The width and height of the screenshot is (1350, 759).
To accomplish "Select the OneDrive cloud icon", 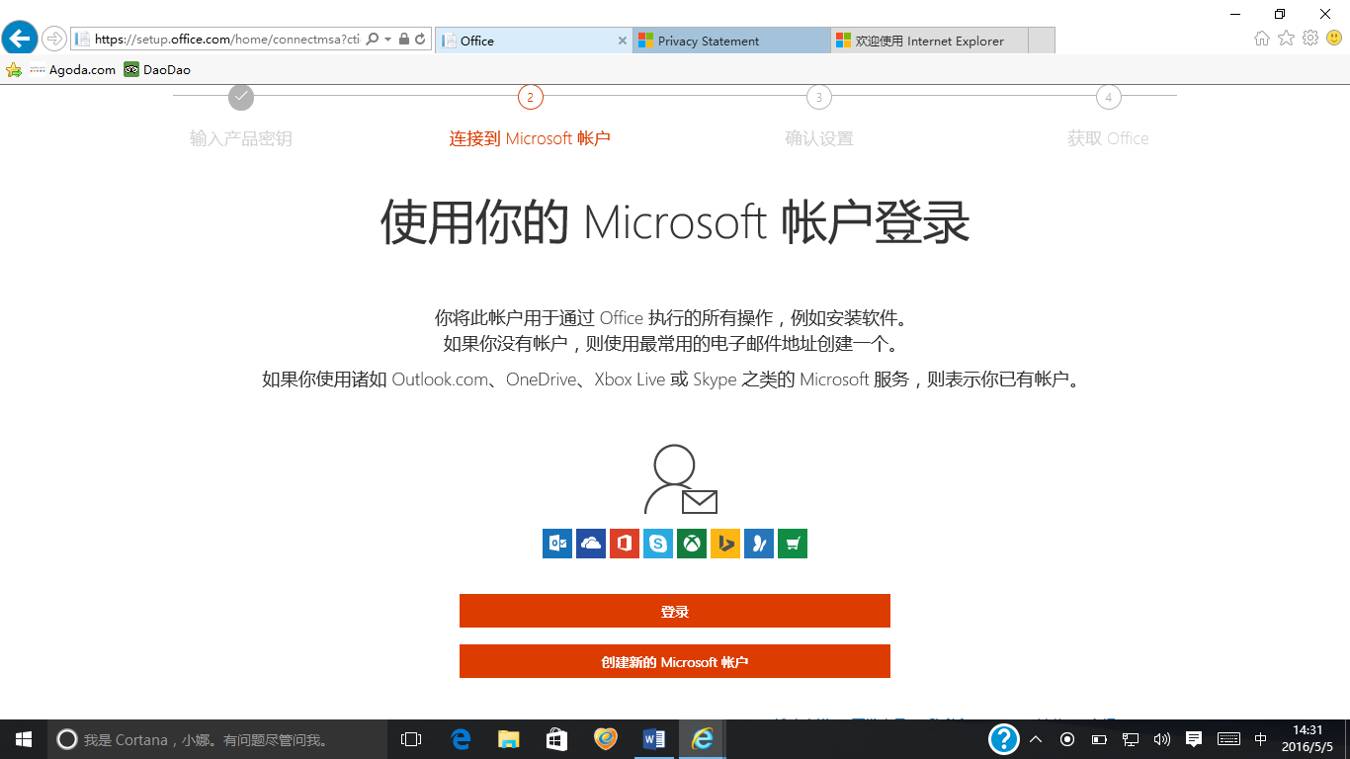I will pos(591,543).
